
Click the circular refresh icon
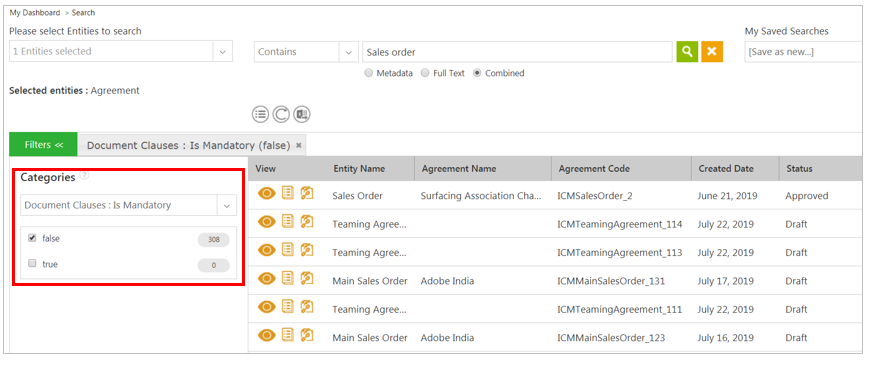(x=281, y=114)
